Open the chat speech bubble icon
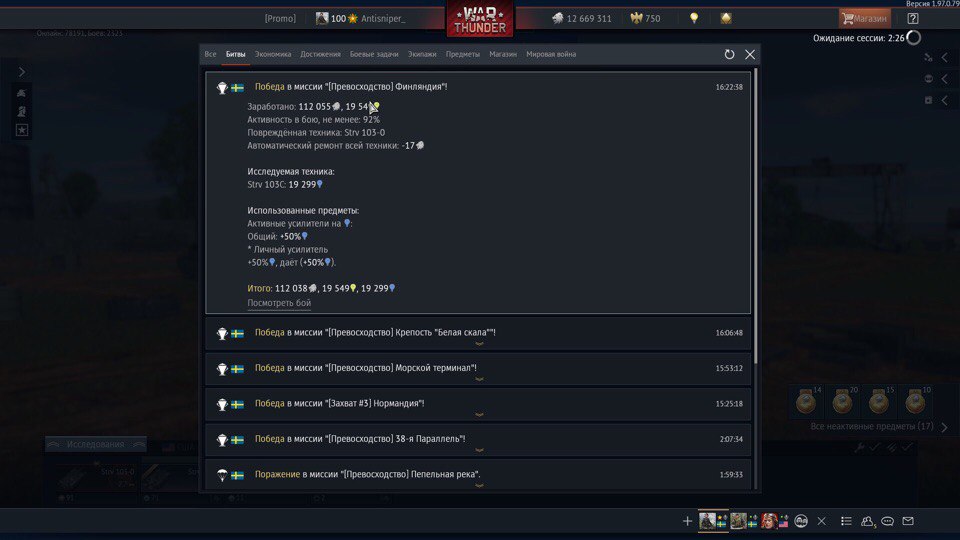Screen dimensions: 960x540 [x=887, y=521]
